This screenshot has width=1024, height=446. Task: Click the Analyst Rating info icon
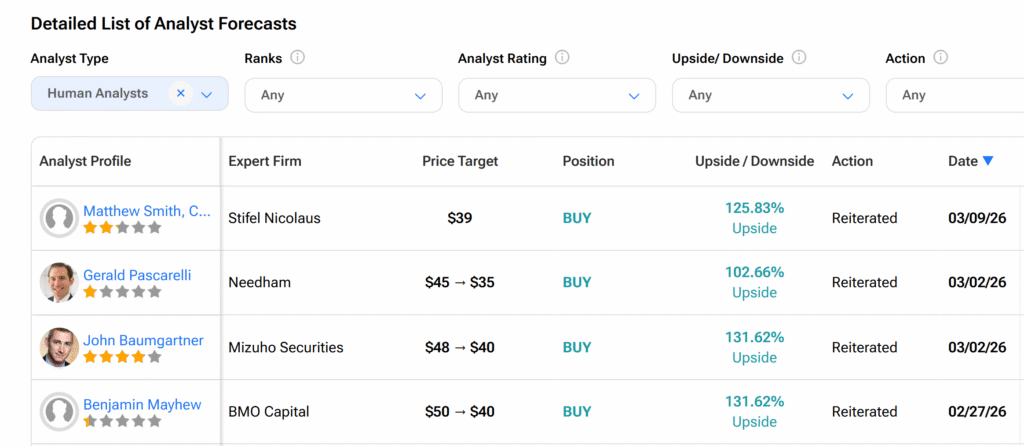coord(562,58)
